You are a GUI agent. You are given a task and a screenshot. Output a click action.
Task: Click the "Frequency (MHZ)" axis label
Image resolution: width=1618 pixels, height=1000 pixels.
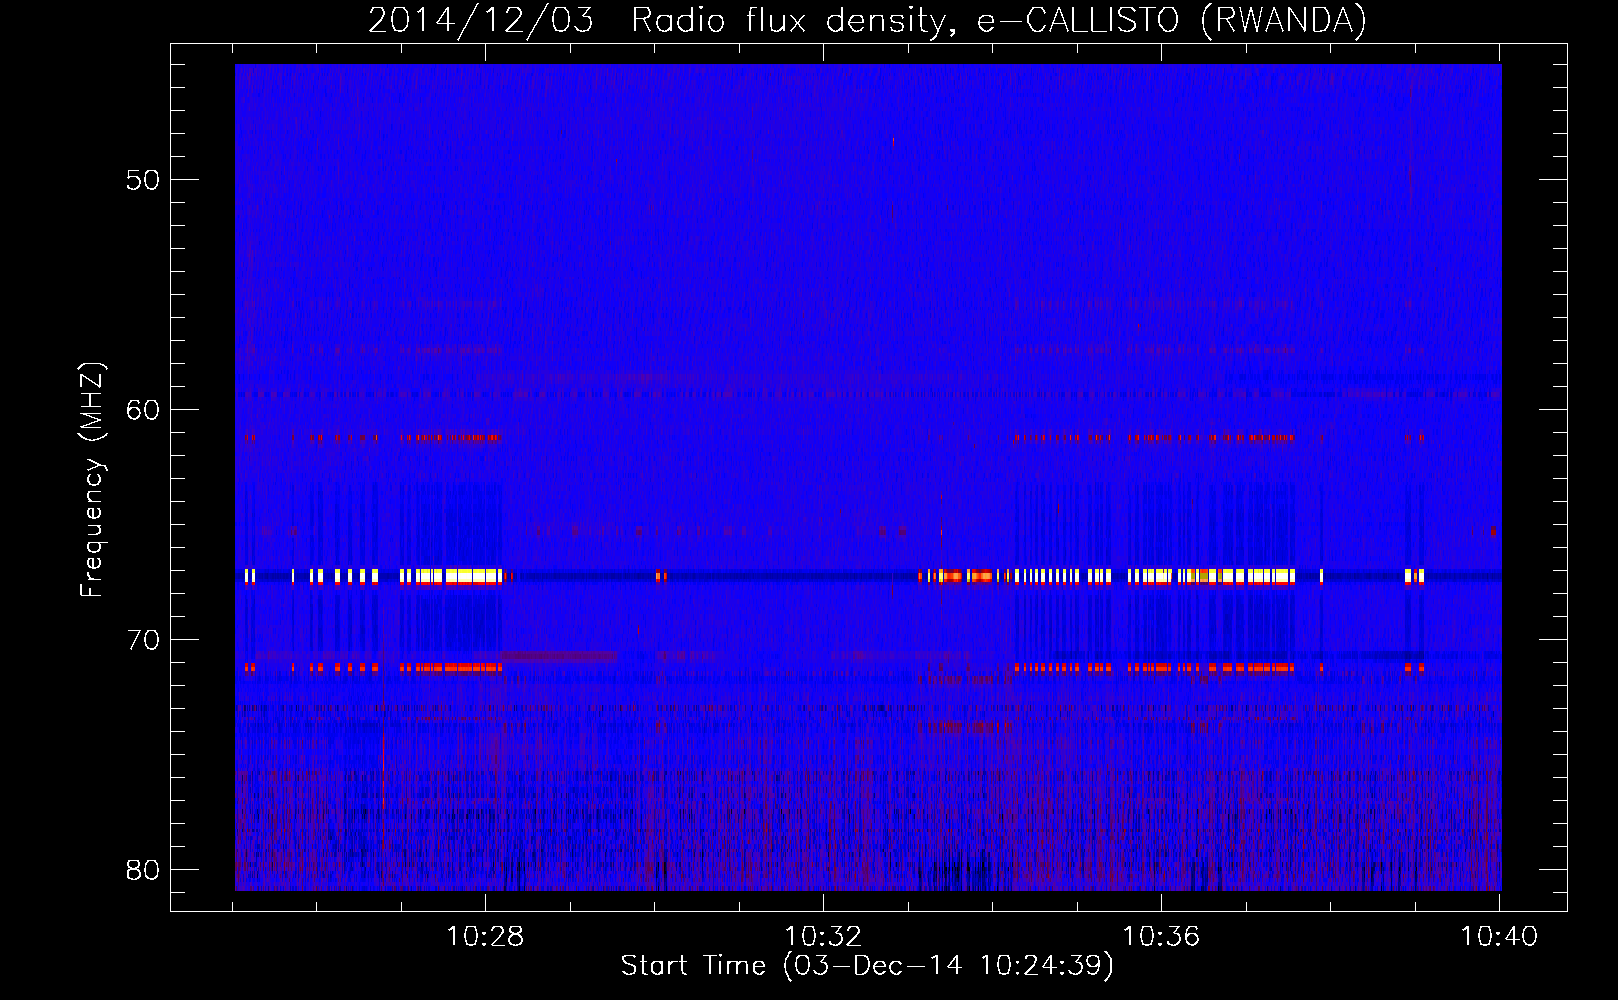(92, 480)
